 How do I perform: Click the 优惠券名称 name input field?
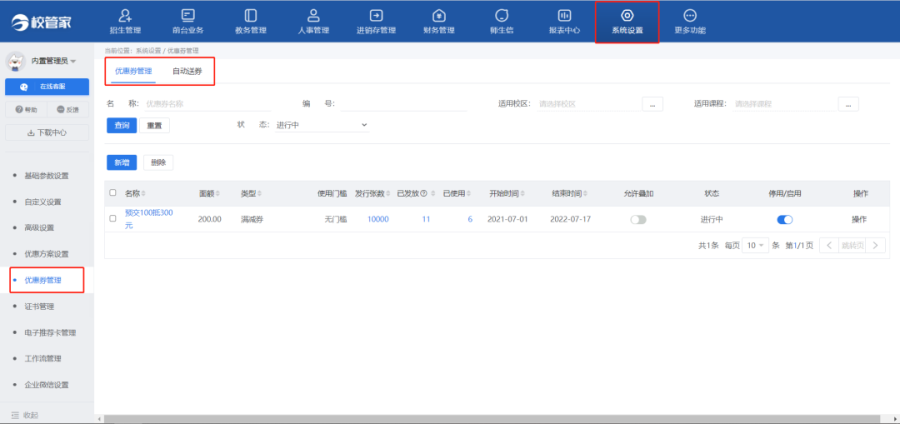pos(215,103)
